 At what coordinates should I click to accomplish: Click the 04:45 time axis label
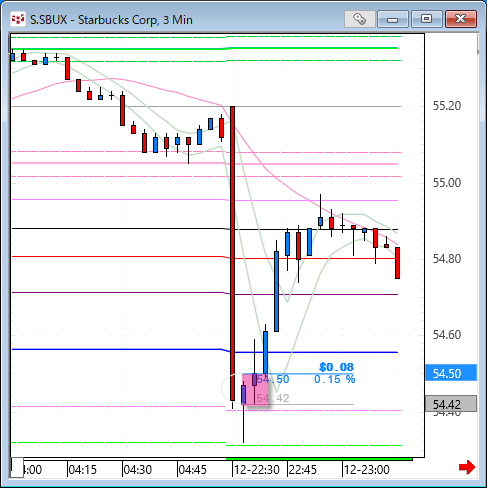pyautogui.click(x=192, y=470)
